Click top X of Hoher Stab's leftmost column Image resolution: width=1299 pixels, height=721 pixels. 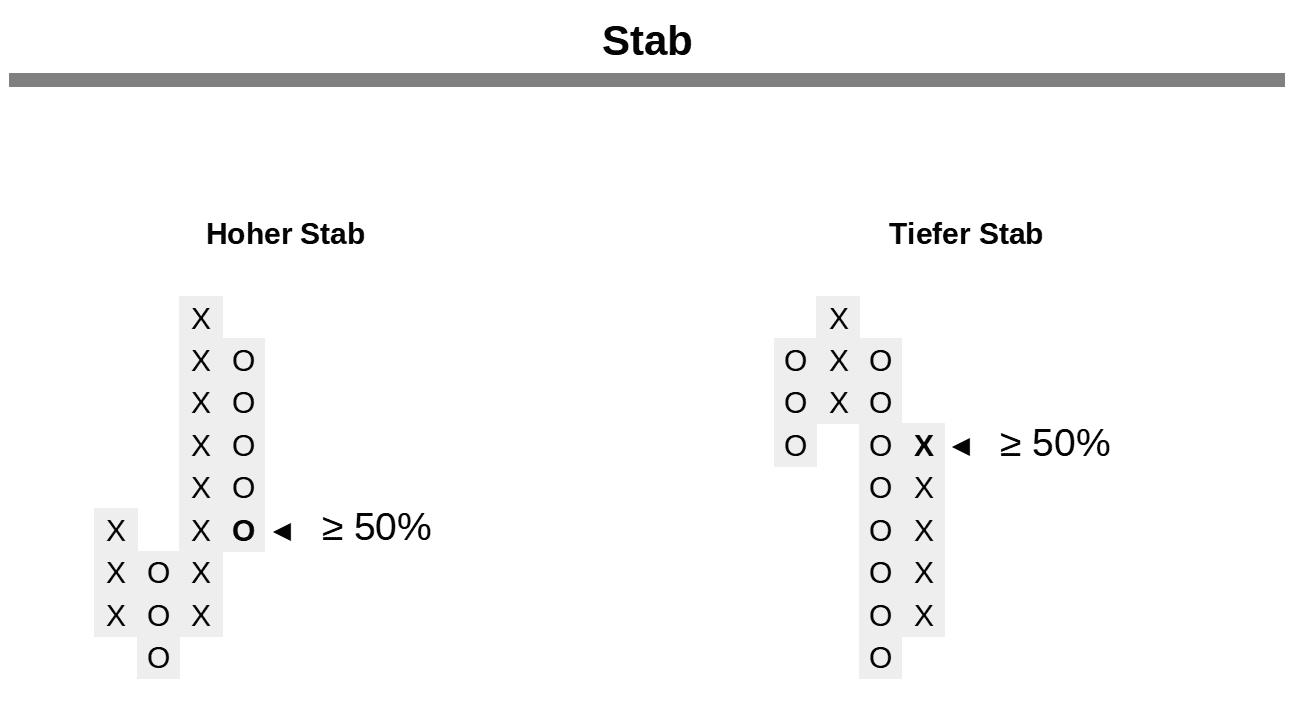coord(116,531)
